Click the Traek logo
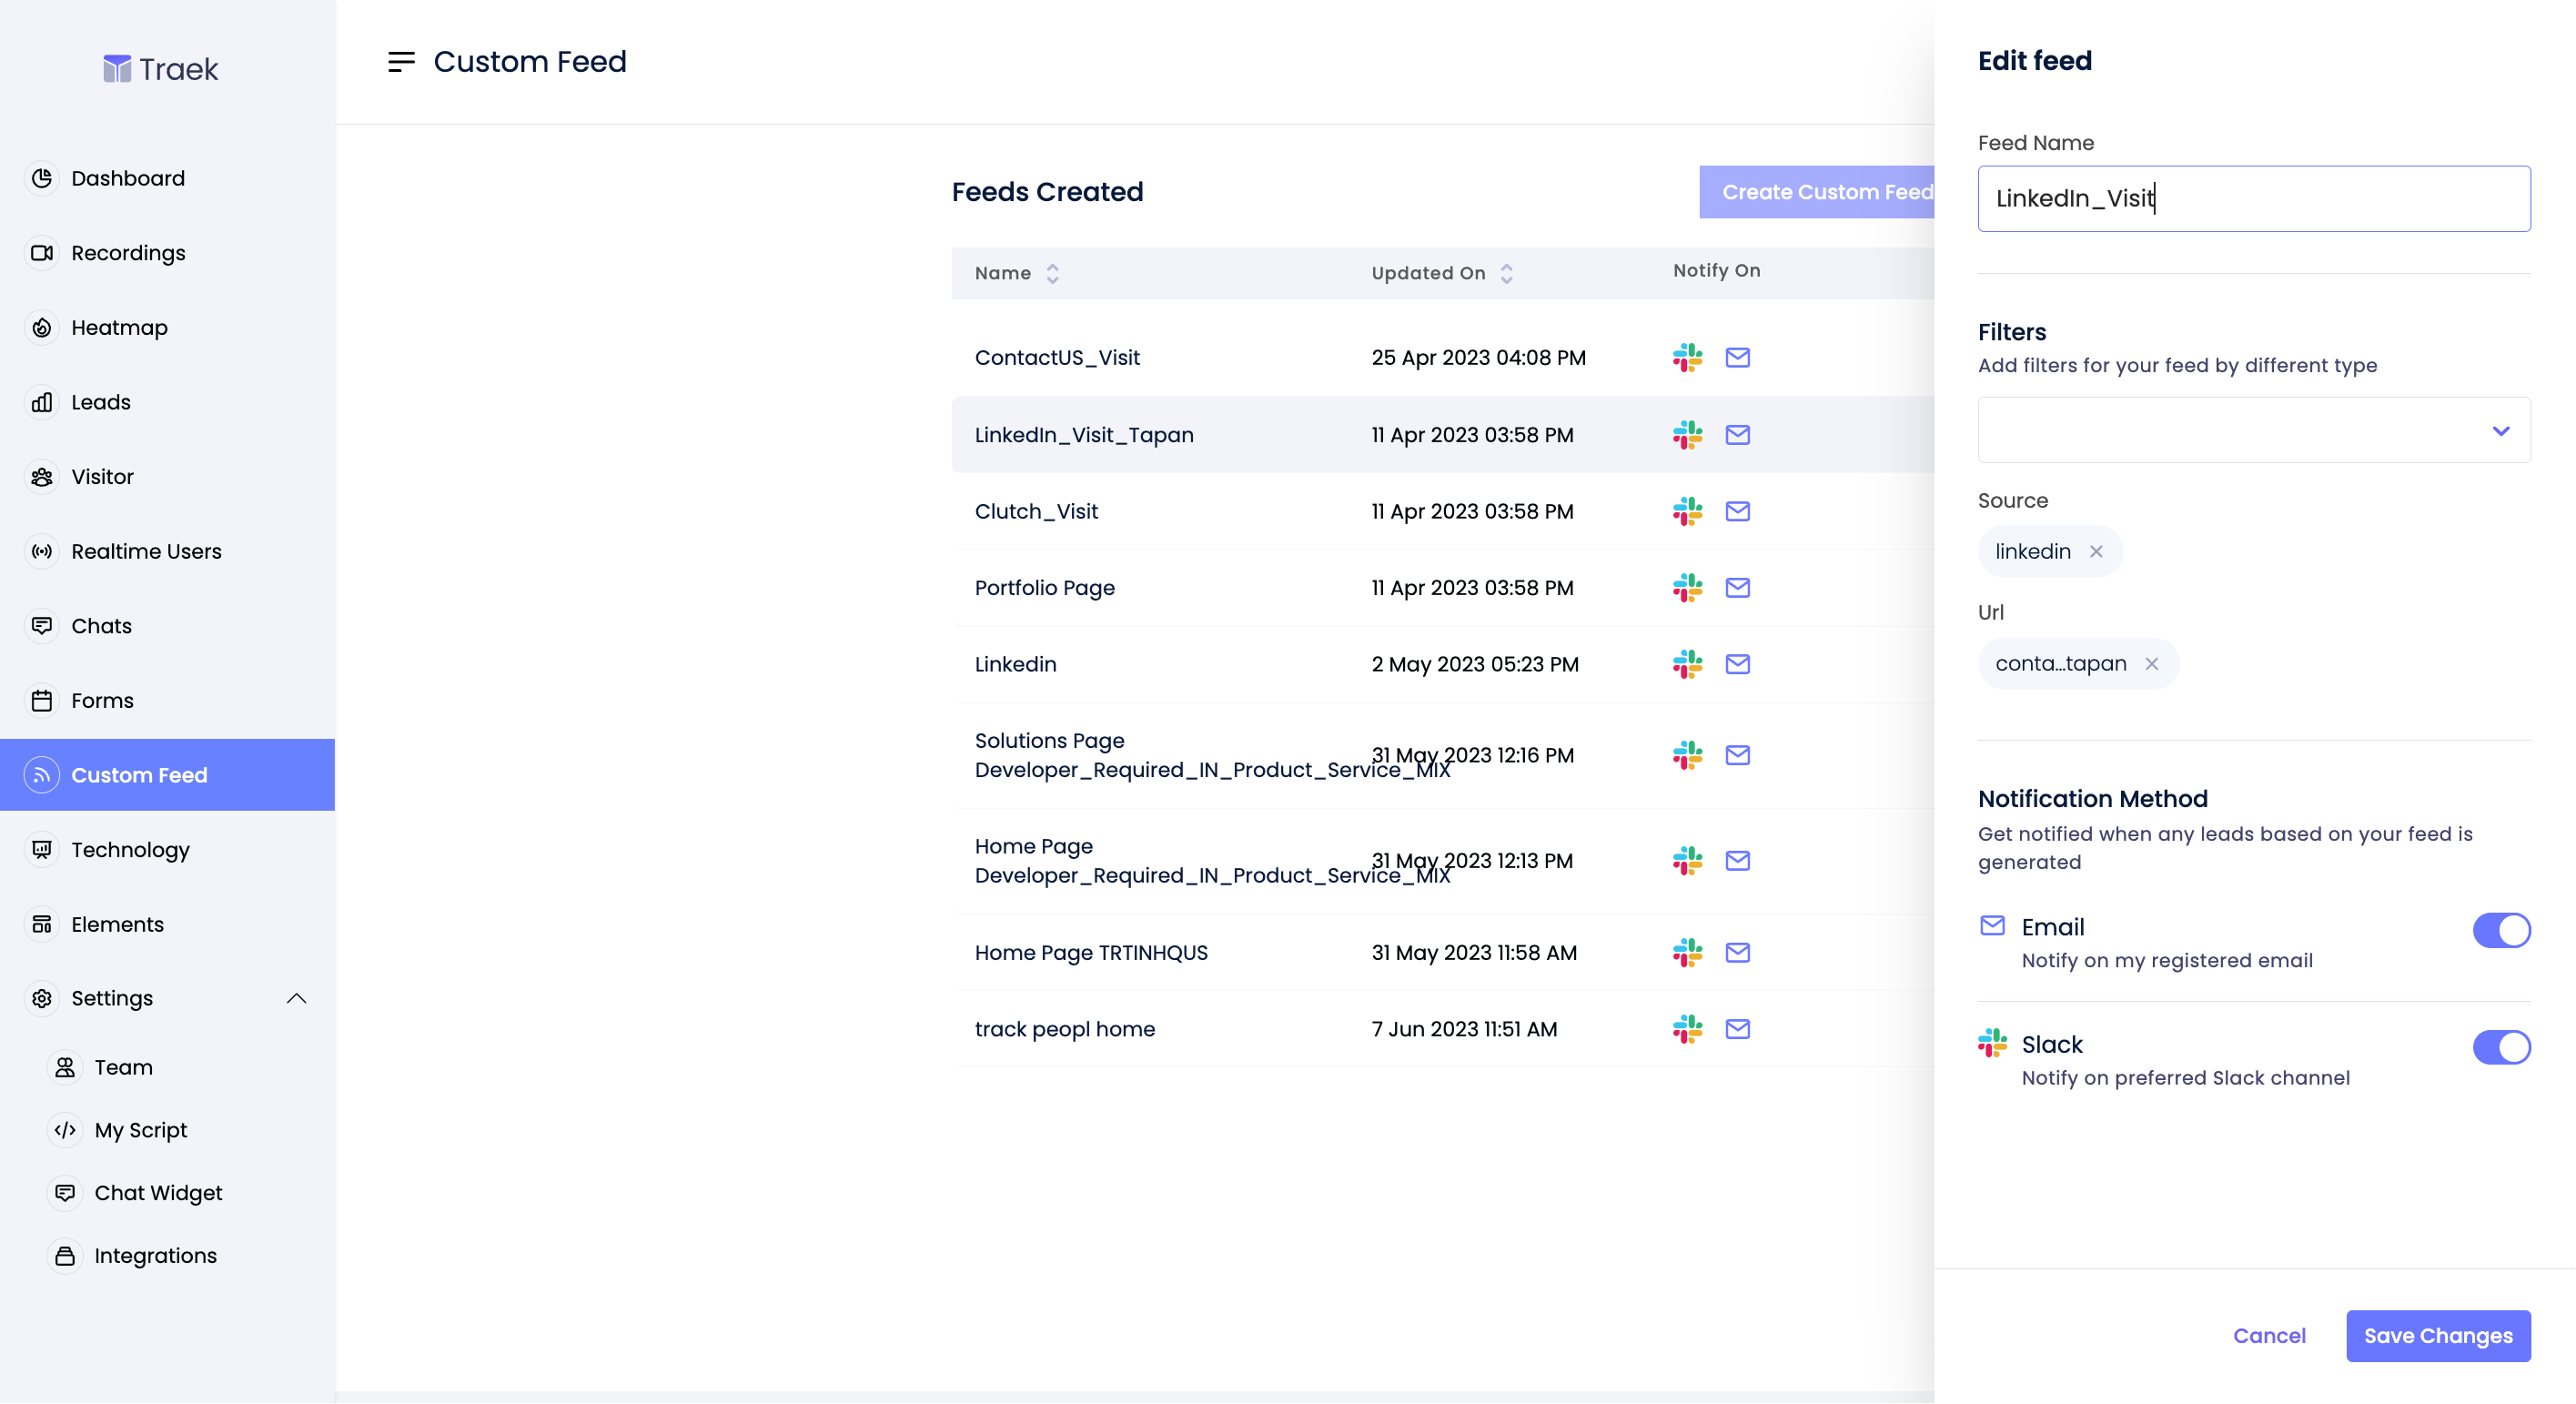The image size is (2576, 1404). 160,68
